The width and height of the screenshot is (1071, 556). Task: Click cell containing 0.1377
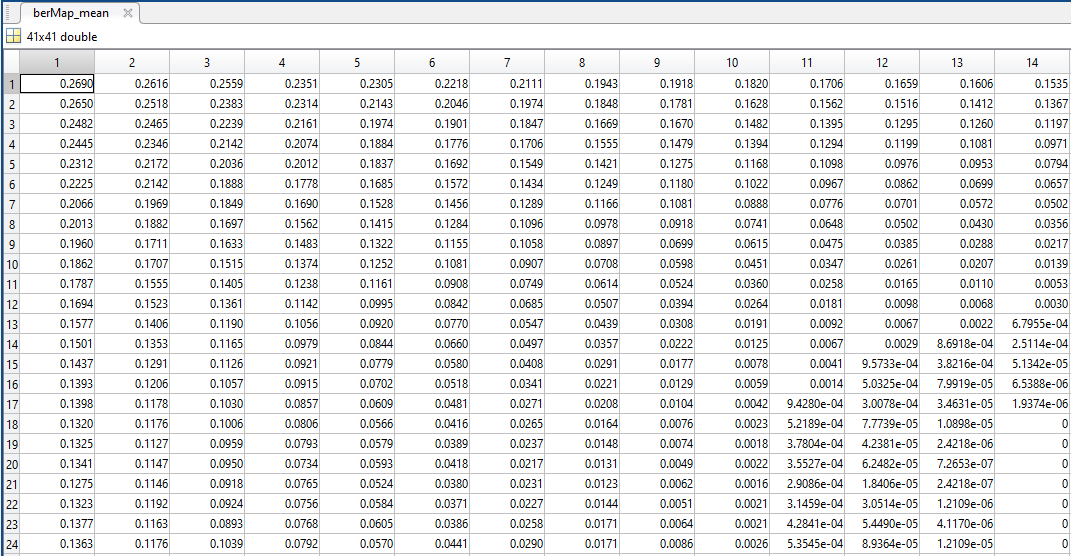(x=57, y=523)
